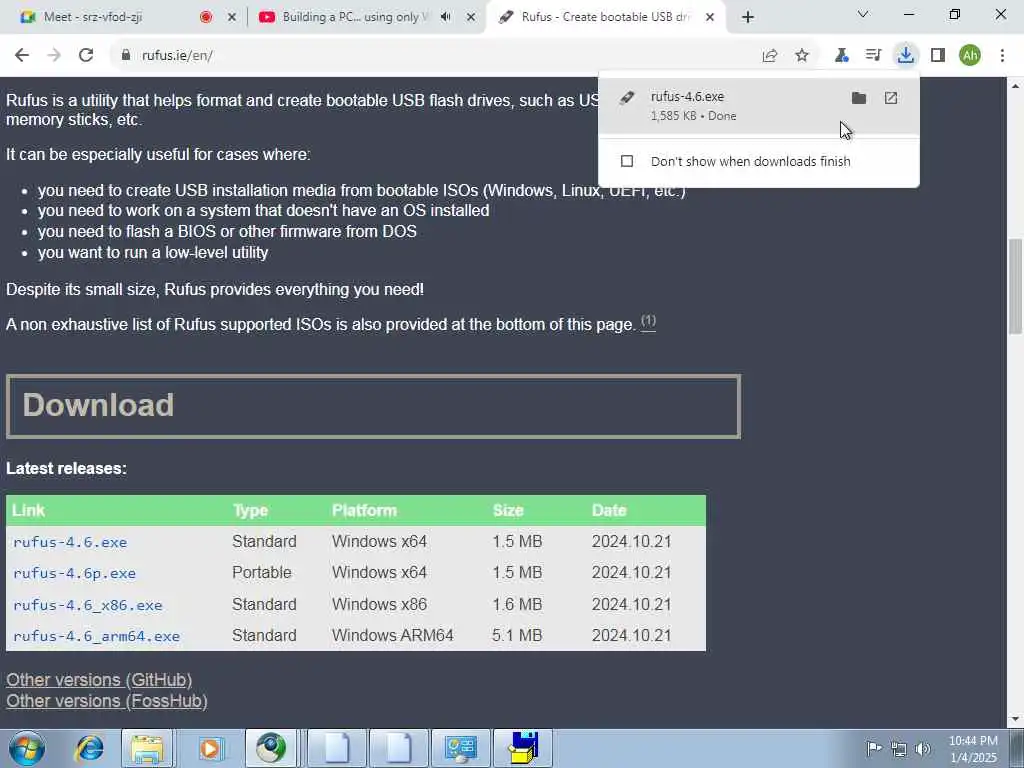The width and height of the screenshot is (1024, 768).
Task: Click the Type column header
Action: tap(251, 511)
